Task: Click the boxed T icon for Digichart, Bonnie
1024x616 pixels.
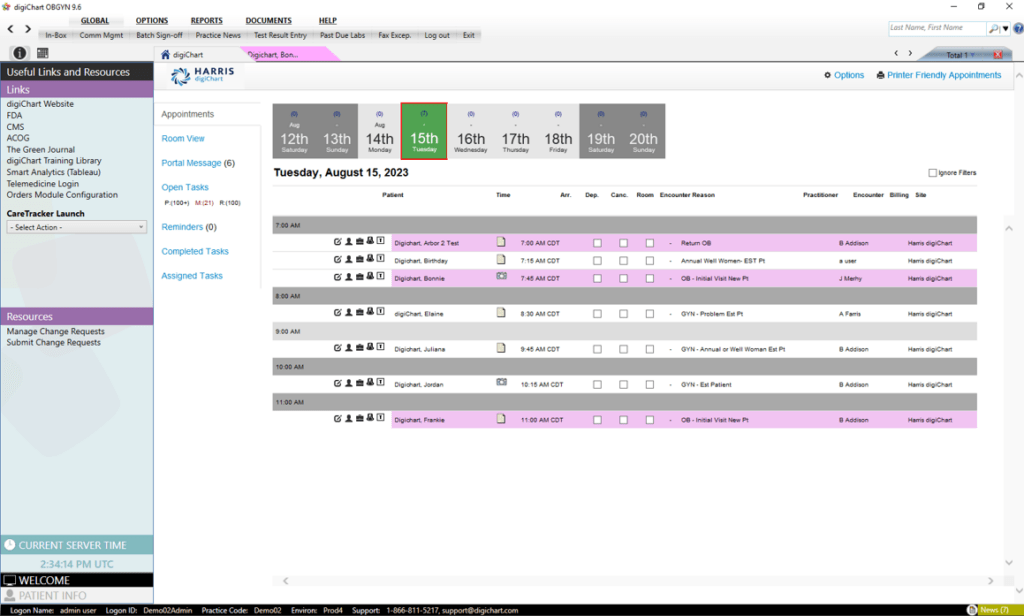Action: 381,277
